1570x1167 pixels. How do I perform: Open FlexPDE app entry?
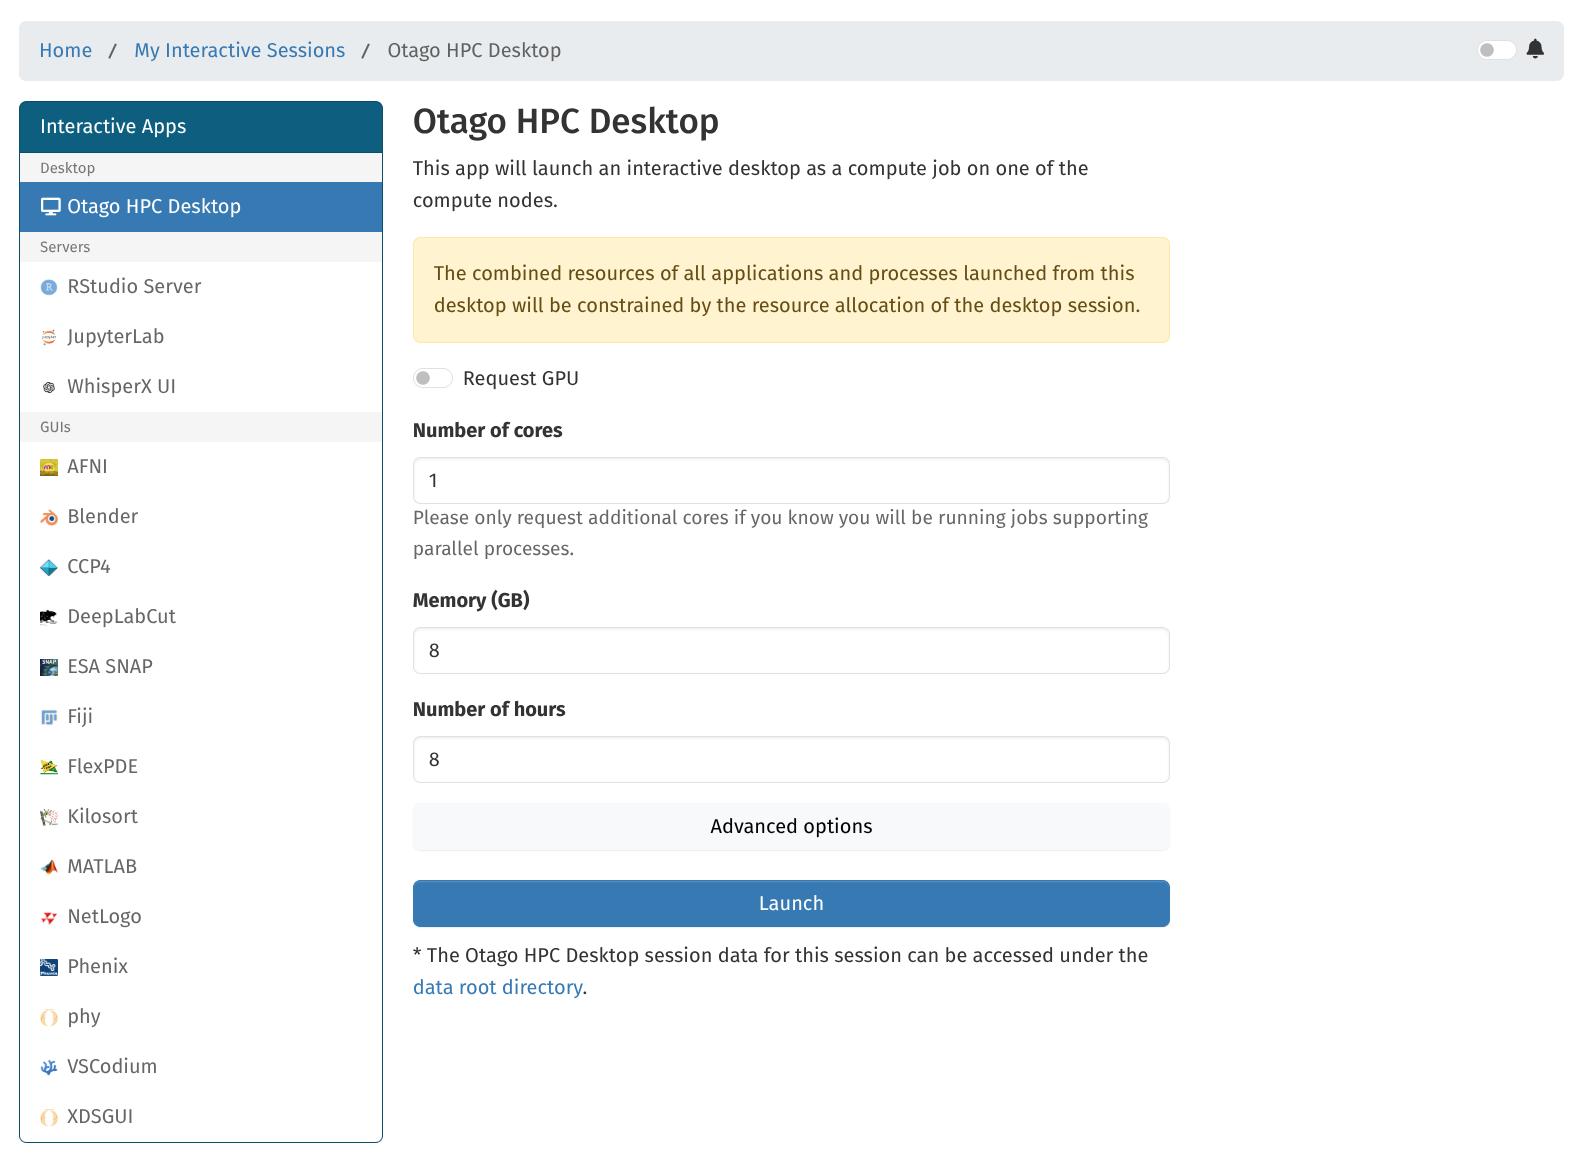(x=201, y=767)
